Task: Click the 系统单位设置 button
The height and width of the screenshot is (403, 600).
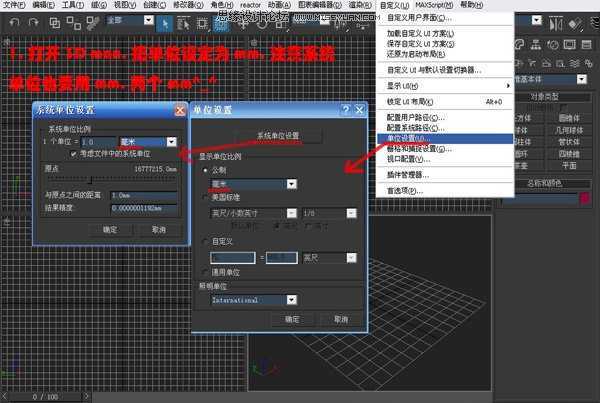Action: [x=278, y=136]
